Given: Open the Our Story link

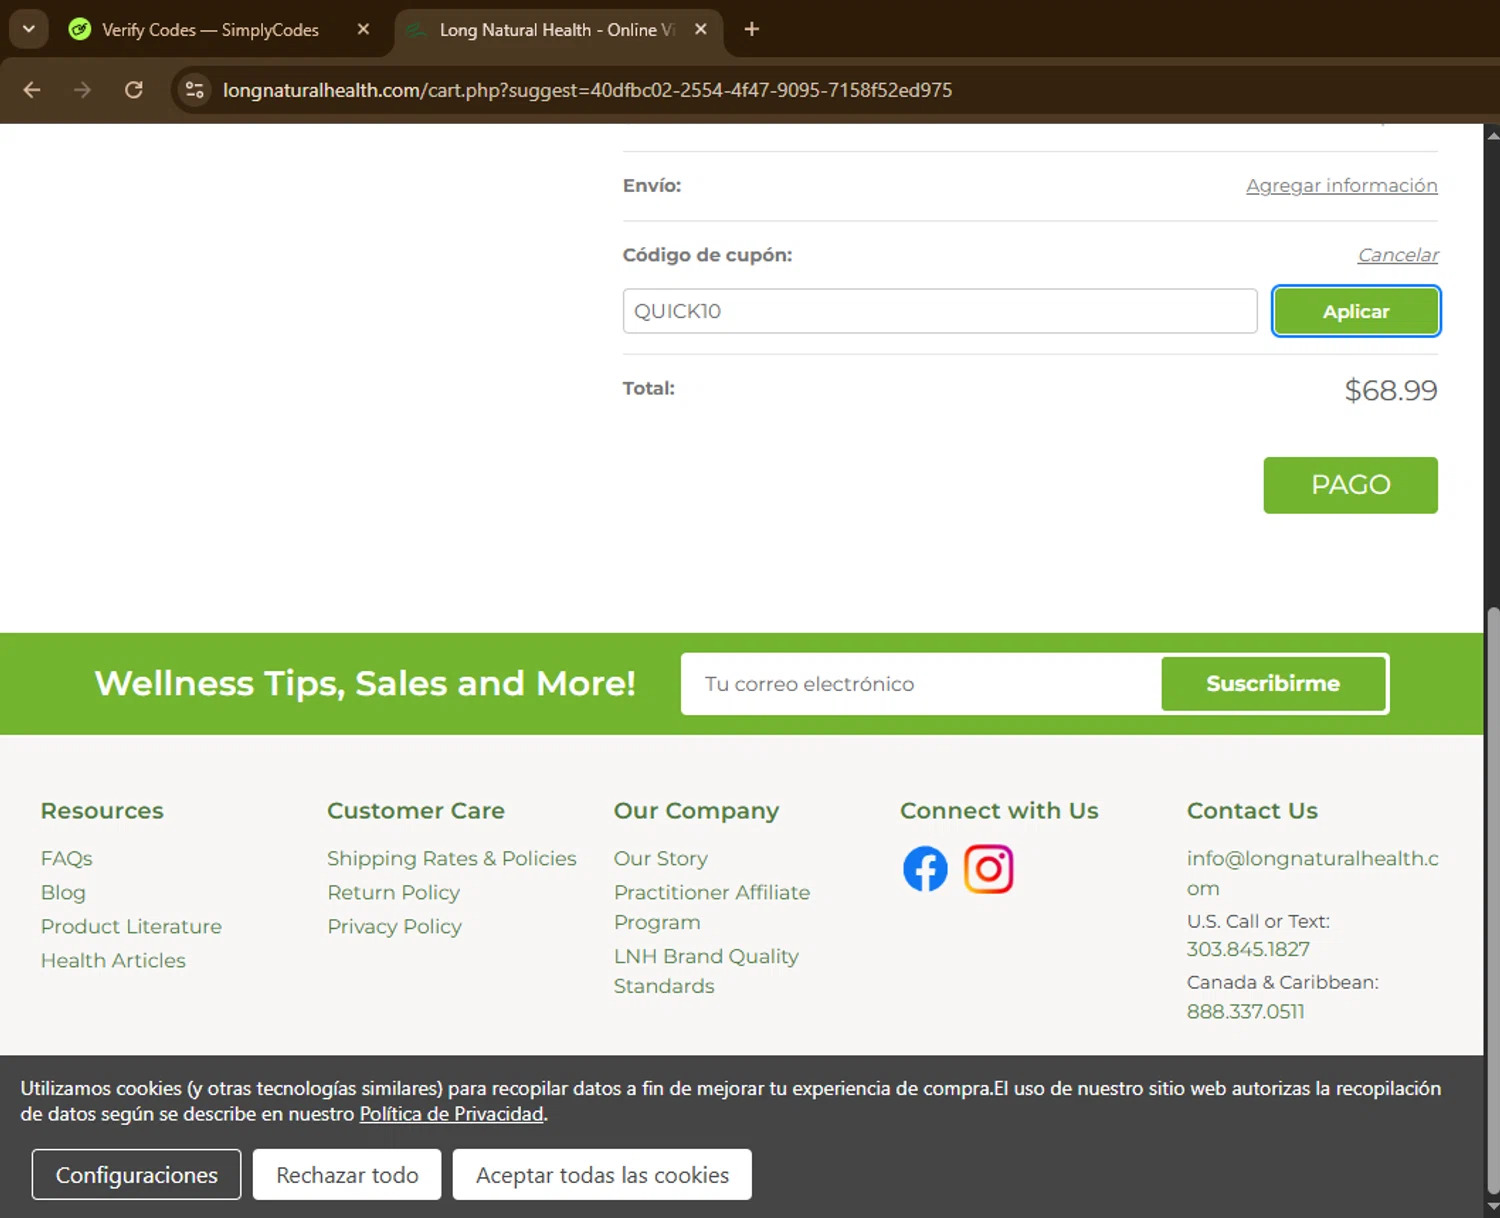Looking at the screenshot, I should tap(660, 858).
